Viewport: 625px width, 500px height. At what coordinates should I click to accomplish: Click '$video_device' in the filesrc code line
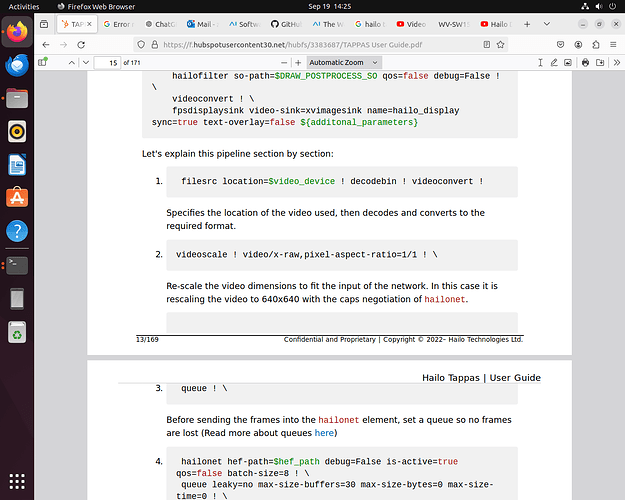pyautogui.click(x=301, y=181)
